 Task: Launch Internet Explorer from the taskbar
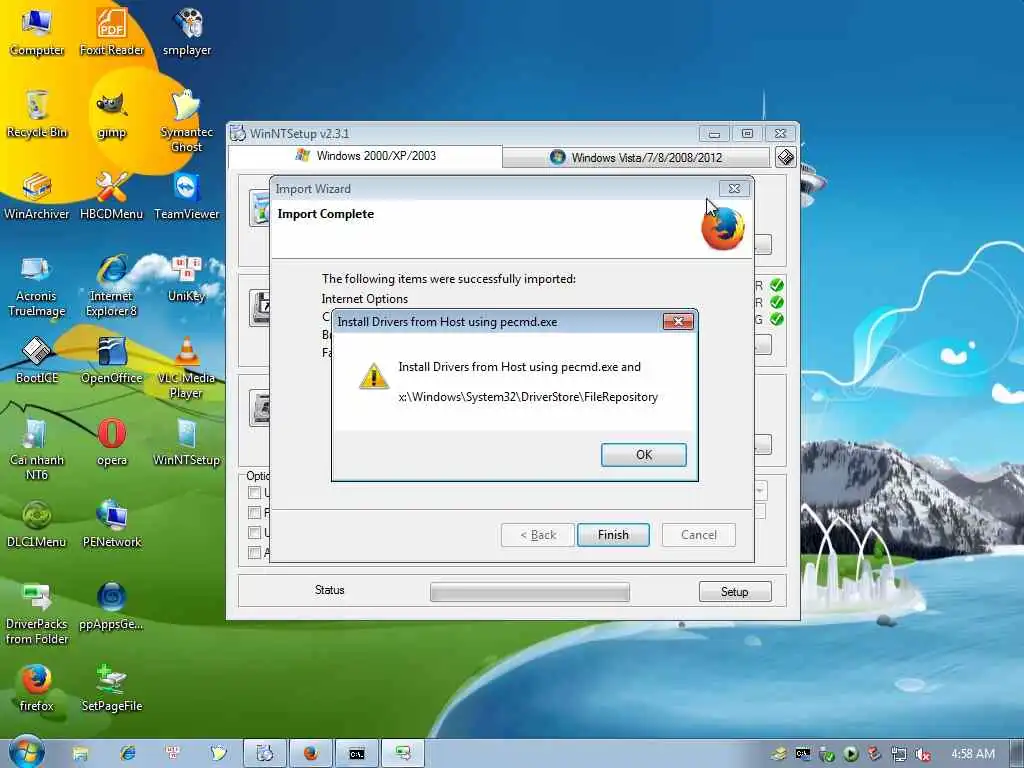127,754
